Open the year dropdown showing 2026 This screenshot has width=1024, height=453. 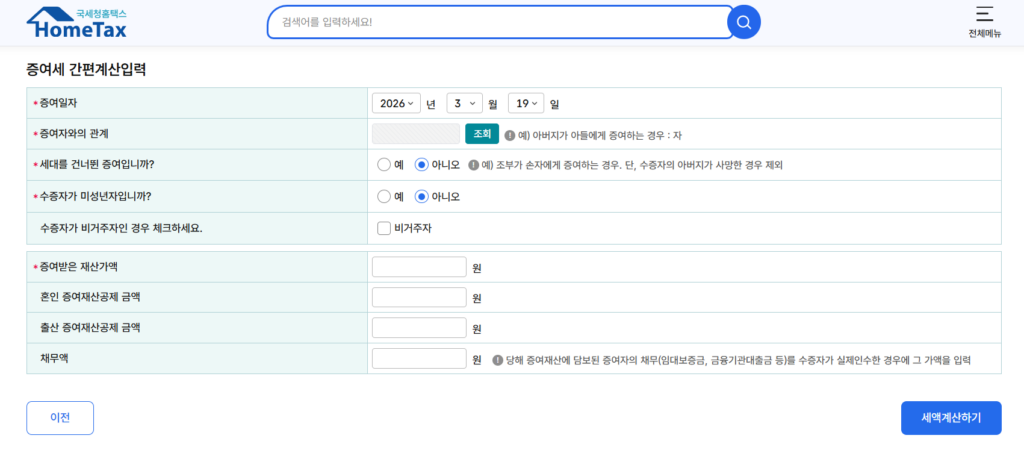[396, 103]
